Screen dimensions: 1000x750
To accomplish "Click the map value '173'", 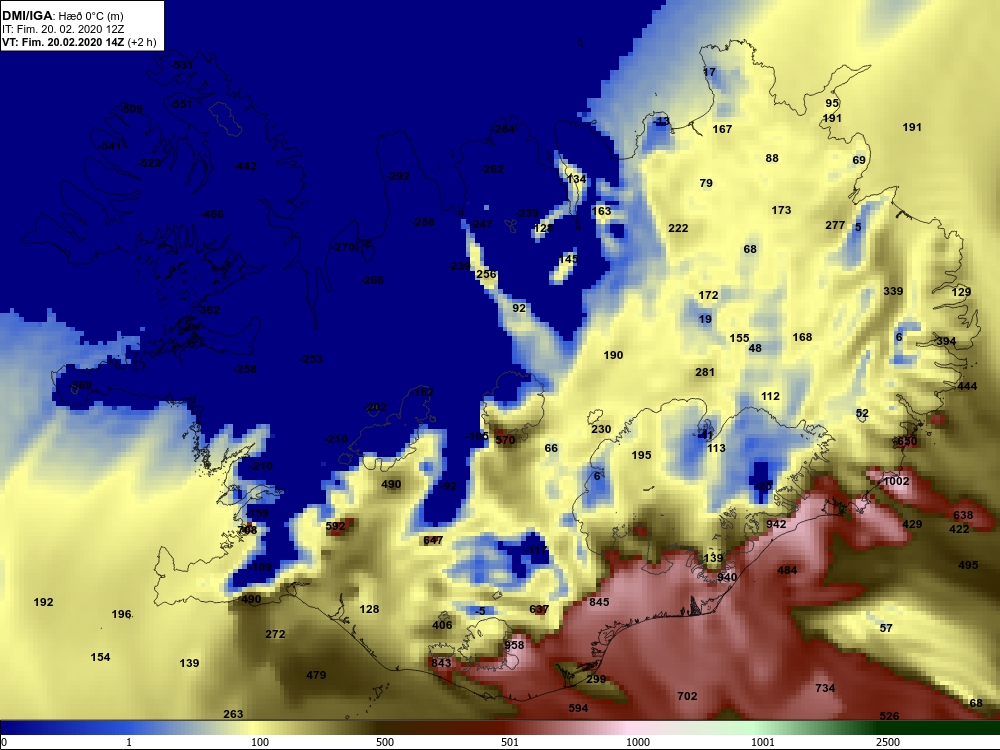I will 781,210.
